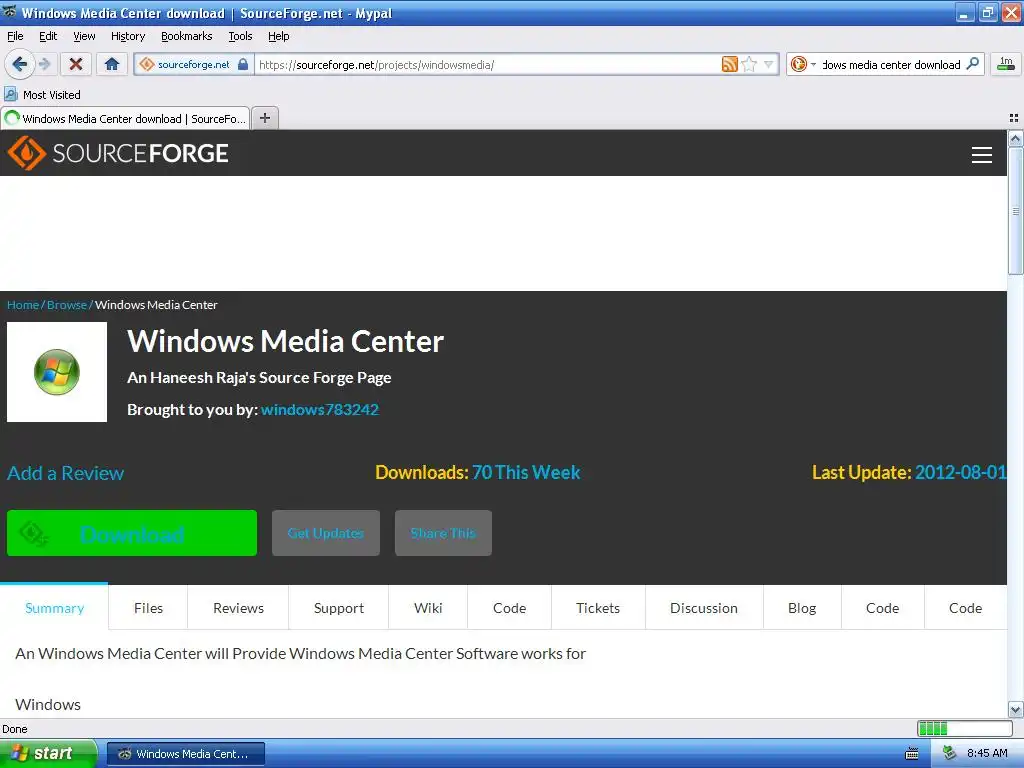Viewport: 1024px width, 768px height.
Task: Open a new tab with plus button
Action: 264,118
